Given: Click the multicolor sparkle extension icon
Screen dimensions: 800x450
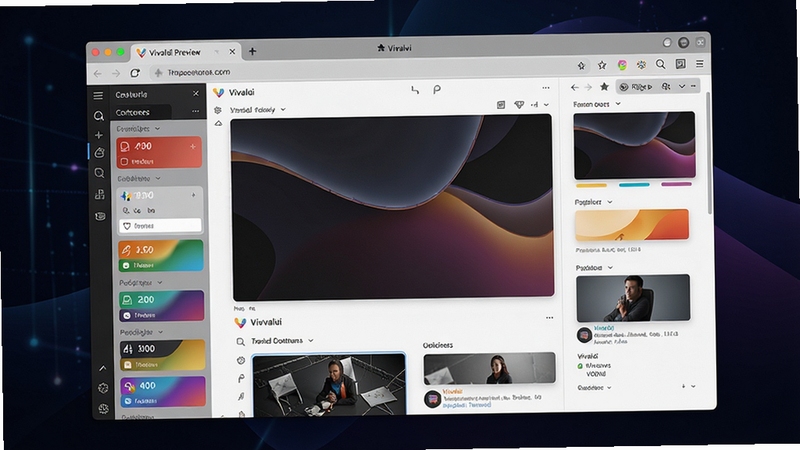Looking at the screenshot, I should pyautogui.click(x=641, y=64).
